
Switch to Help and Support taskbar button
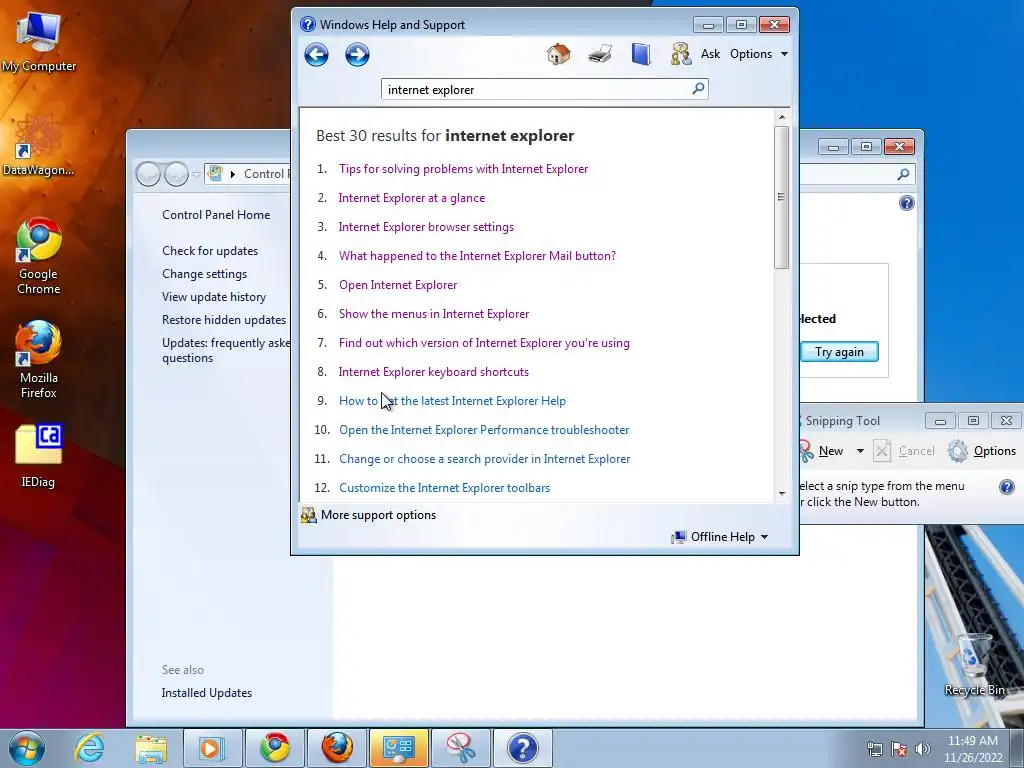click(x=522, y=748)
